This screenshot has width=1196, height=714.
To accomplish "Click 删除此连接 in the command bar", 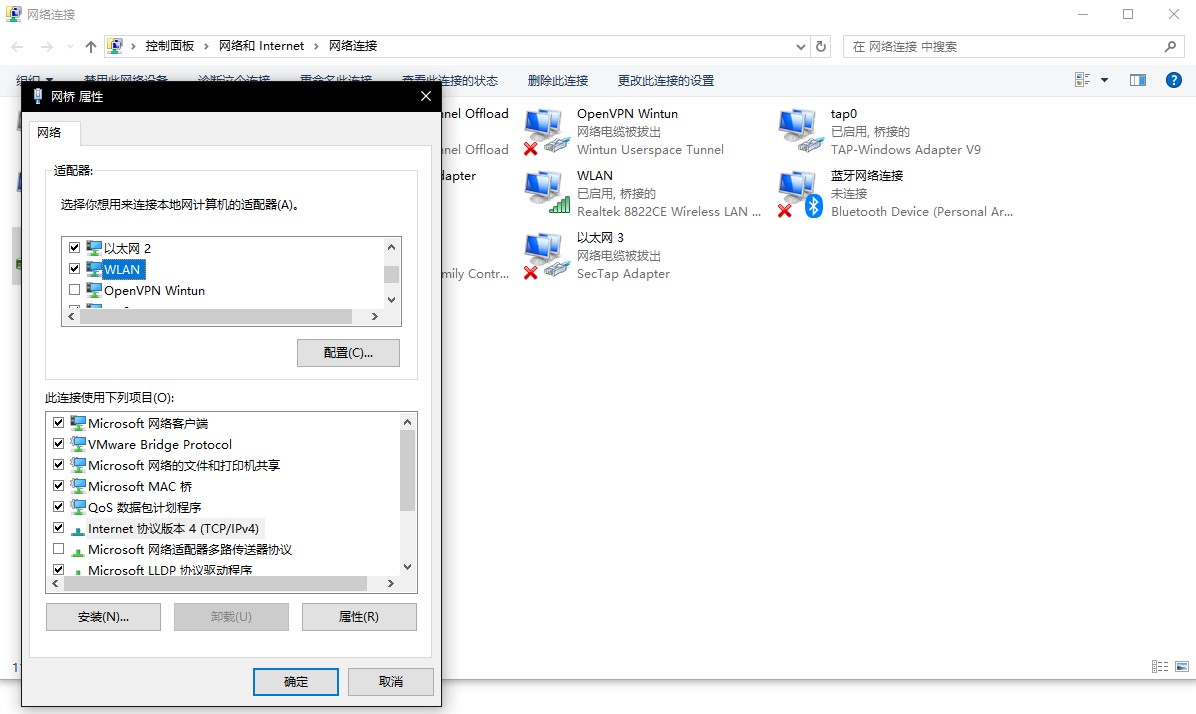I will coord(557,80).
